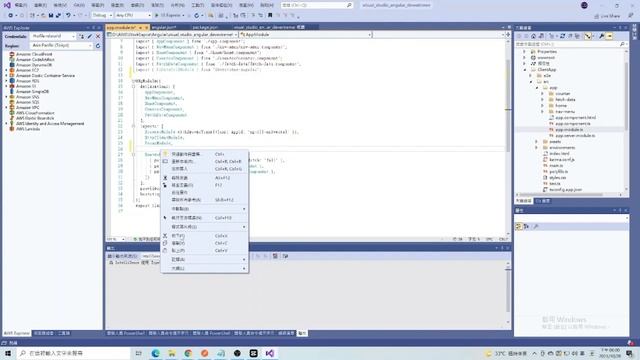
Task: Start debugging with IIS Express button
Action: [168, 16]
